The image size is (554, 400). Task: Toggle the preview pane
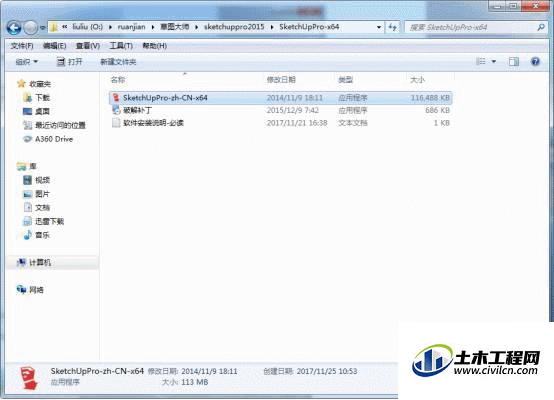click(514, 62)
